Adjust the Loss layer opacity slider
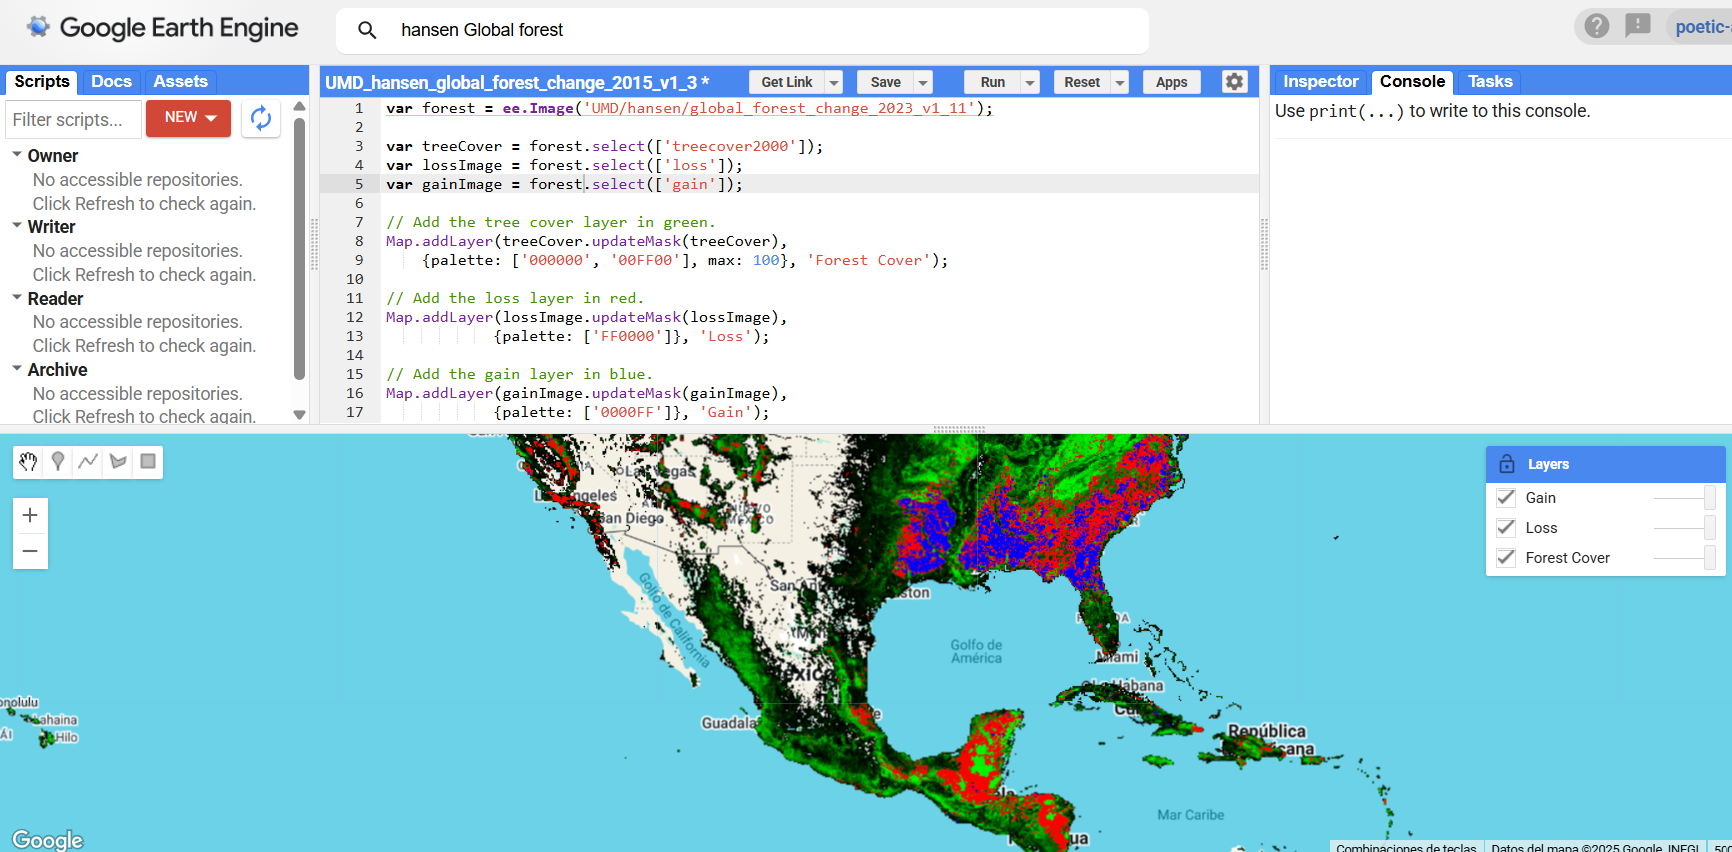This screenshot has width=1732, height=852. (x=1685, y=527)
